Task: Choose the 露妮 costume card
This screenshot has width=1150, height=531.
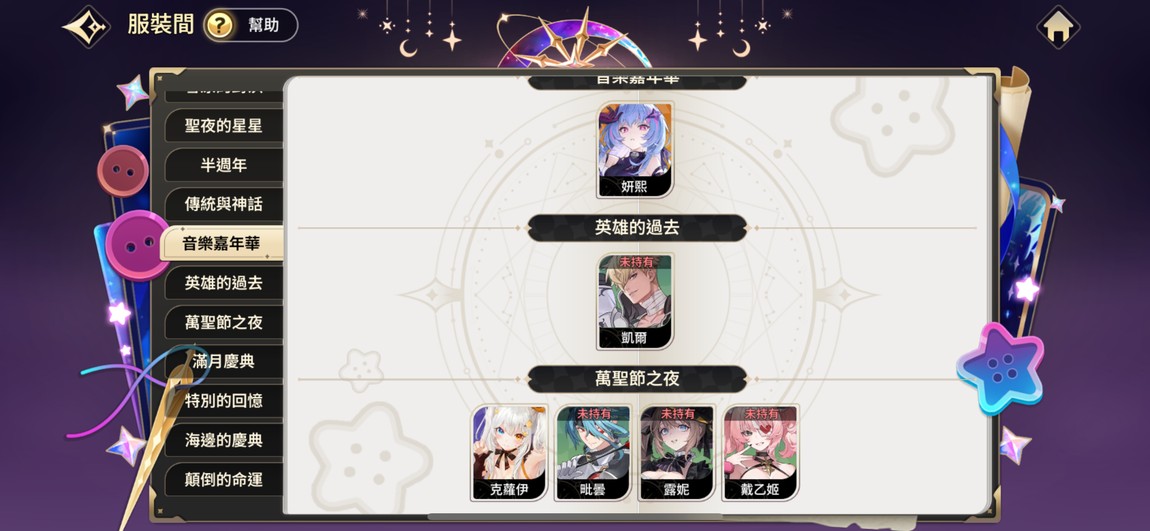Action: [x=676, y=453]
